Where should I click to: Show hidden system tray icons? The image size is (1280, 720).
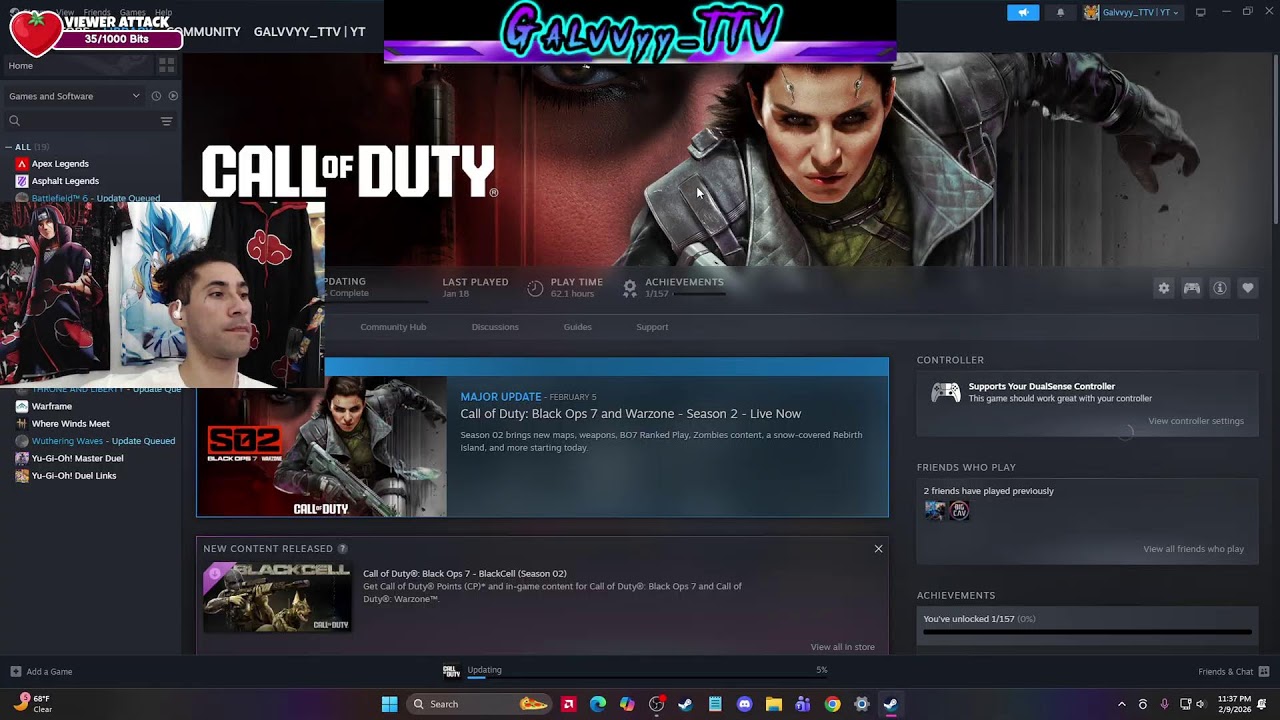(x=1121, y=704)
